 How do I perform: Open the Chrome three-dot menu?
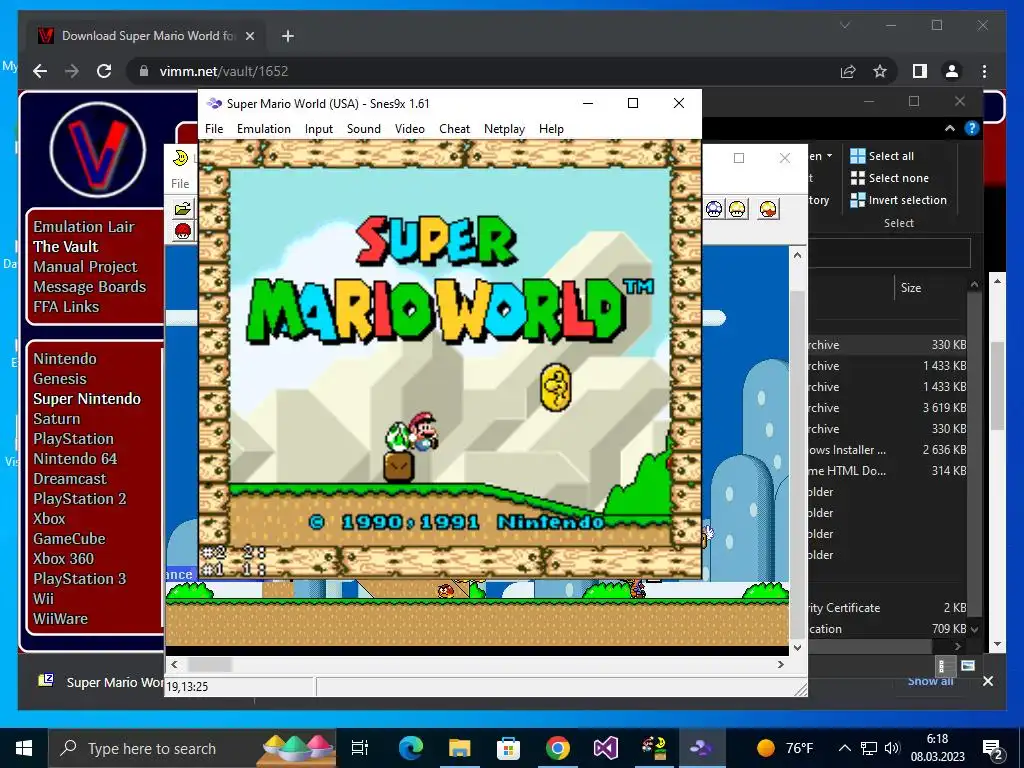coord(984,71)
